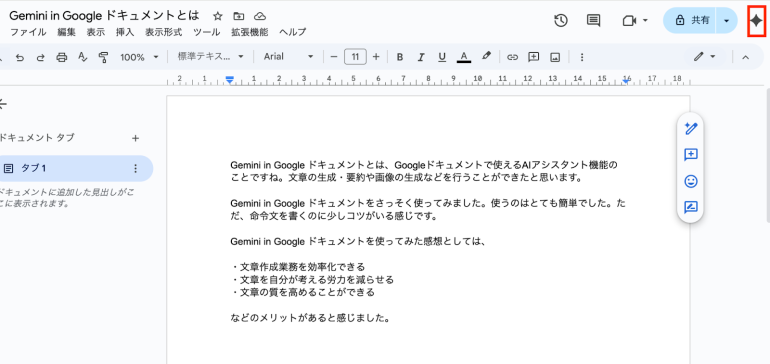This screenshot has height=364, width=770.
Task: Open version history clock icon
Action: coord(561,20)
